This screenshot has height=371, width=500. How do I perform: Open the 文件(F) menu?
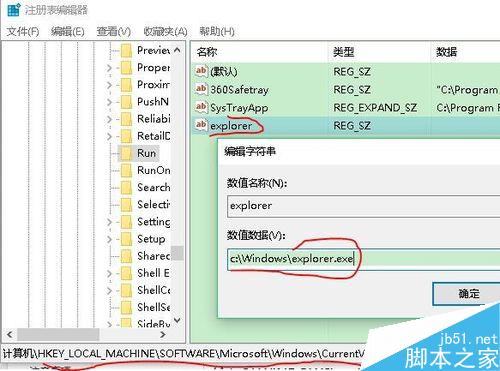pyautogui.click(x=23, y=32)
